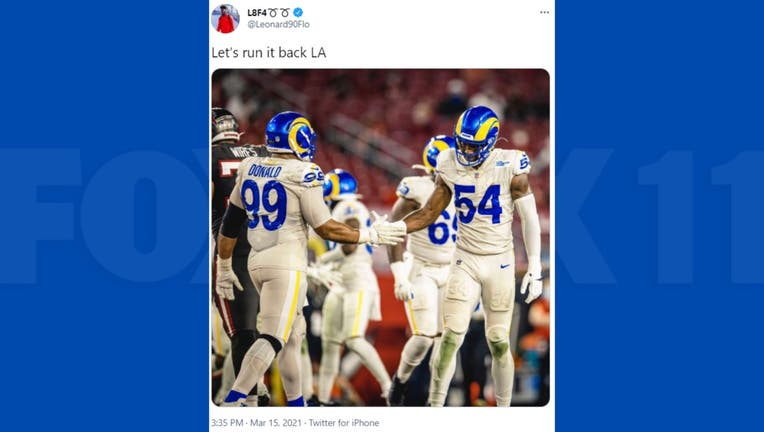Screen dimensions: 764x432
Task: Open the @Leonard90Flo handle link
Action: (278, 24)
